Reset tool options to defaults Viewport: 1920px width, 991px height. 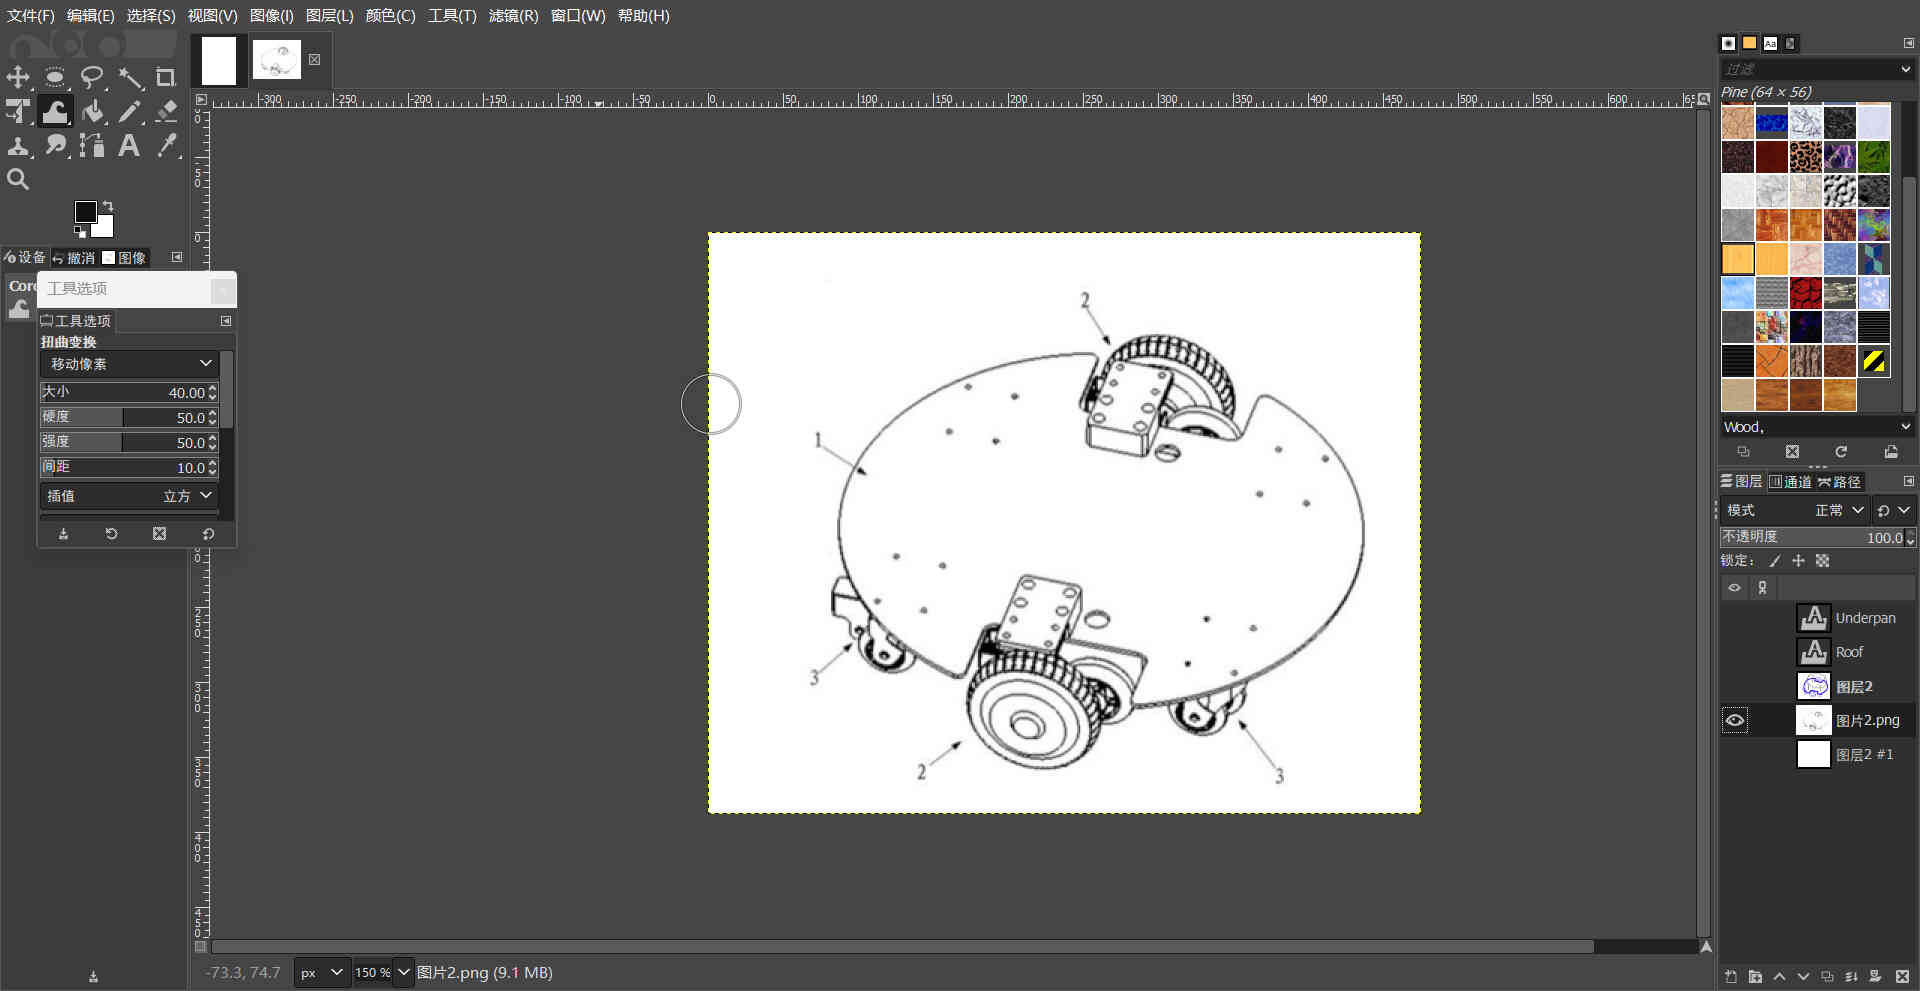[208, 534]
